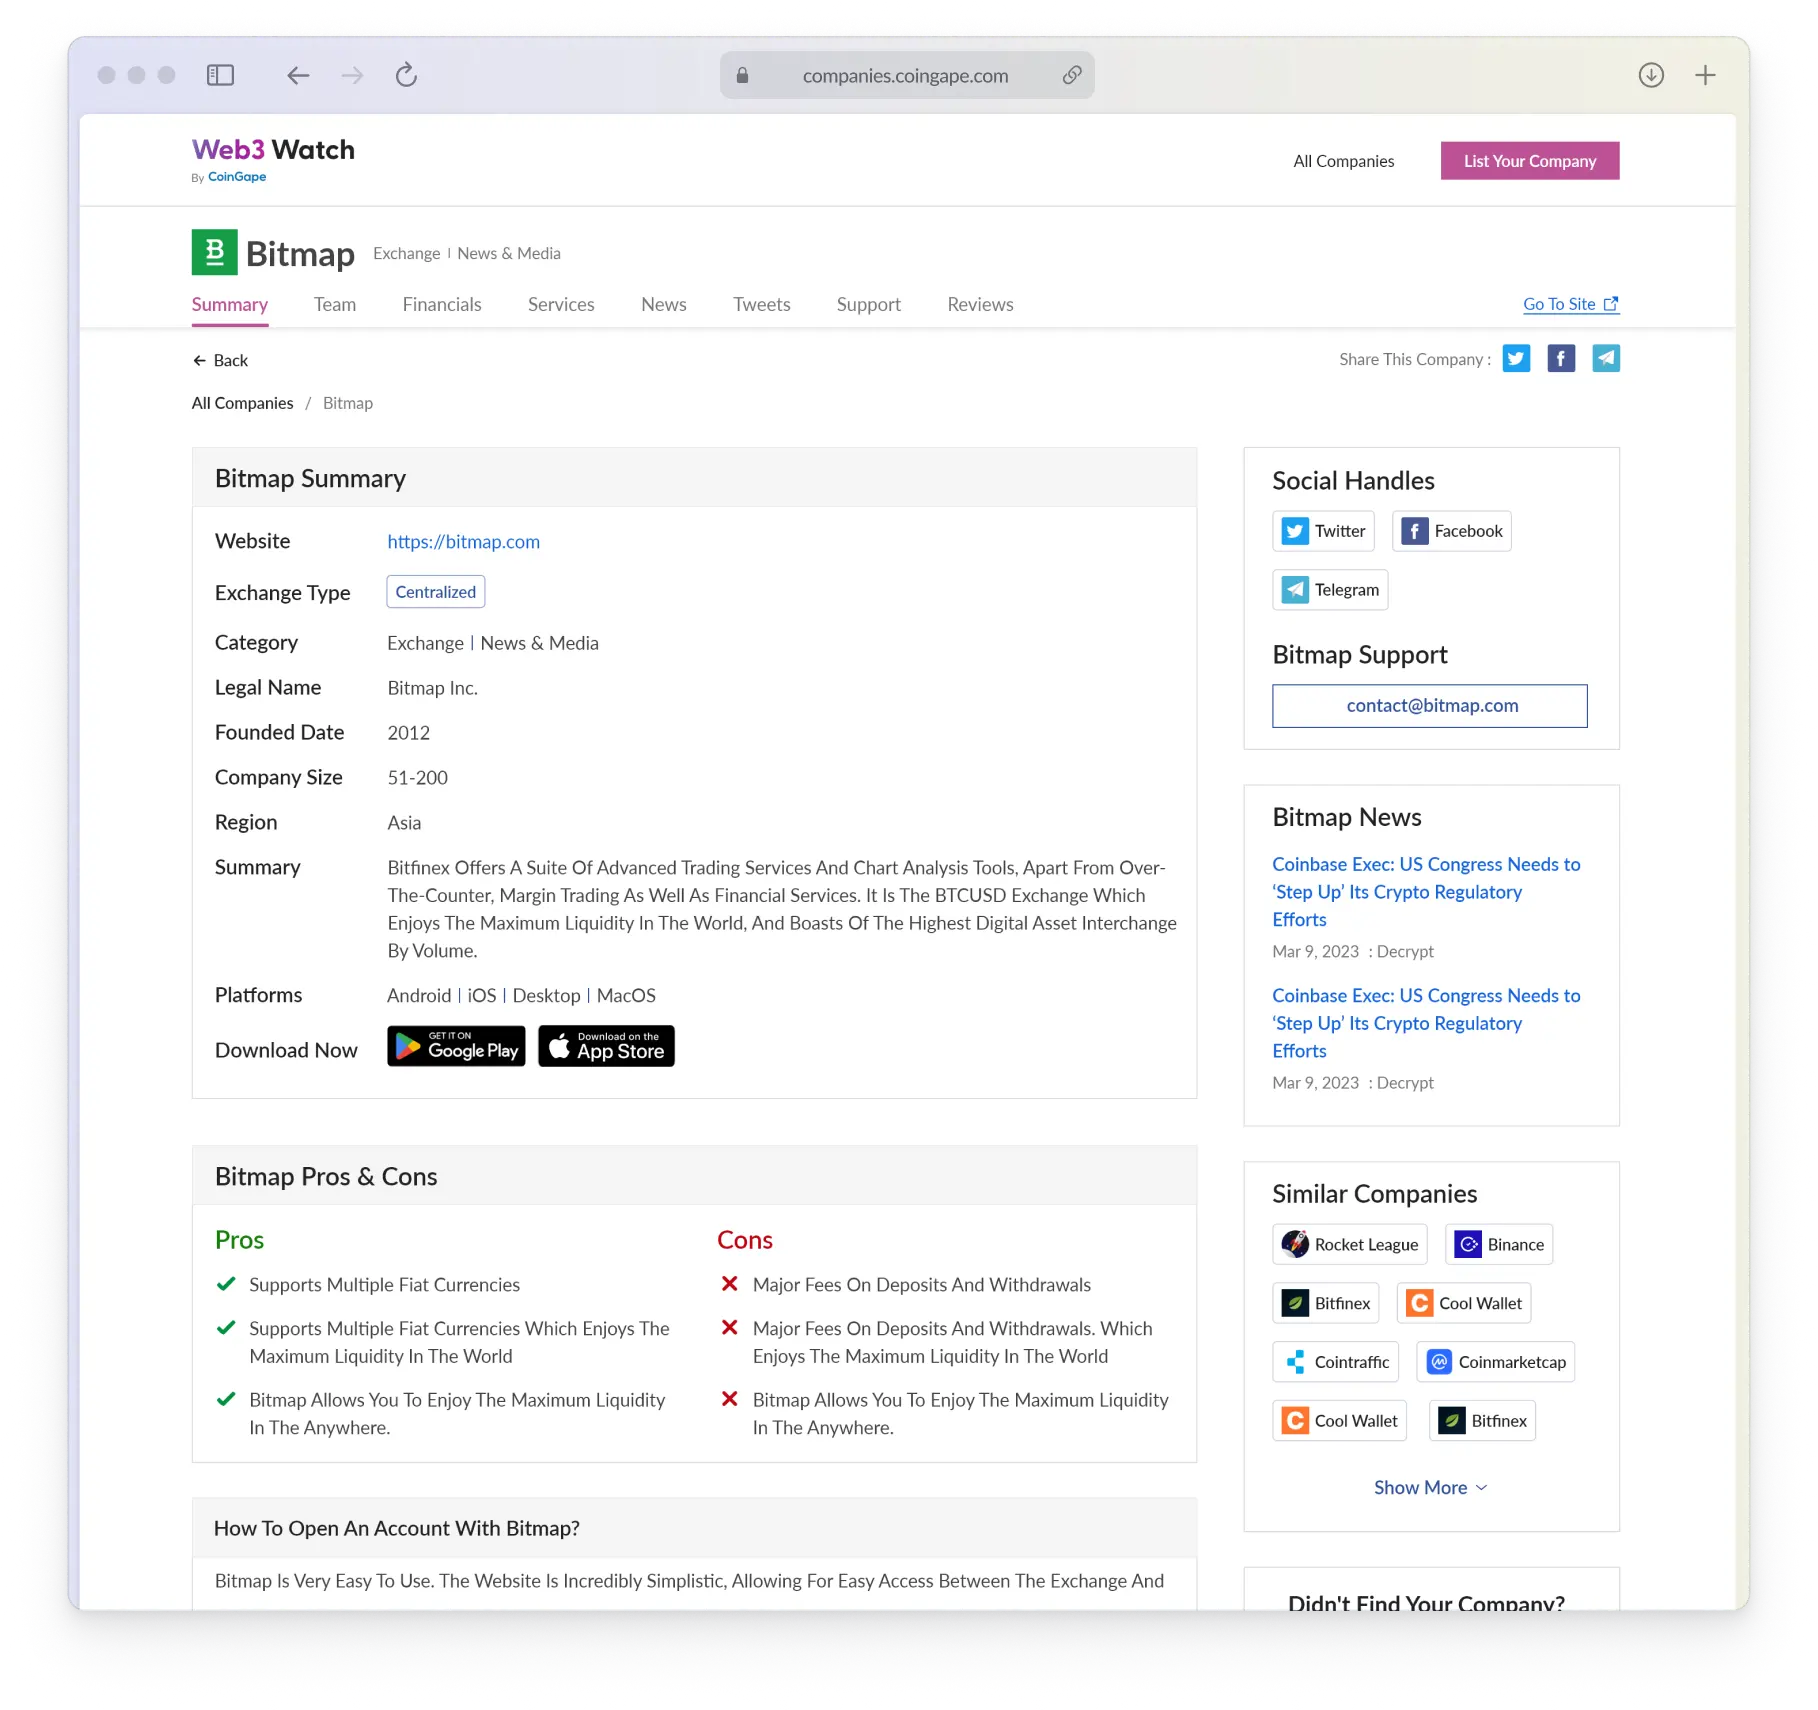Viewport: 1818px width, 1710px height.
Task: Click company size value '51-200'
Action: [x=418, y=778]
